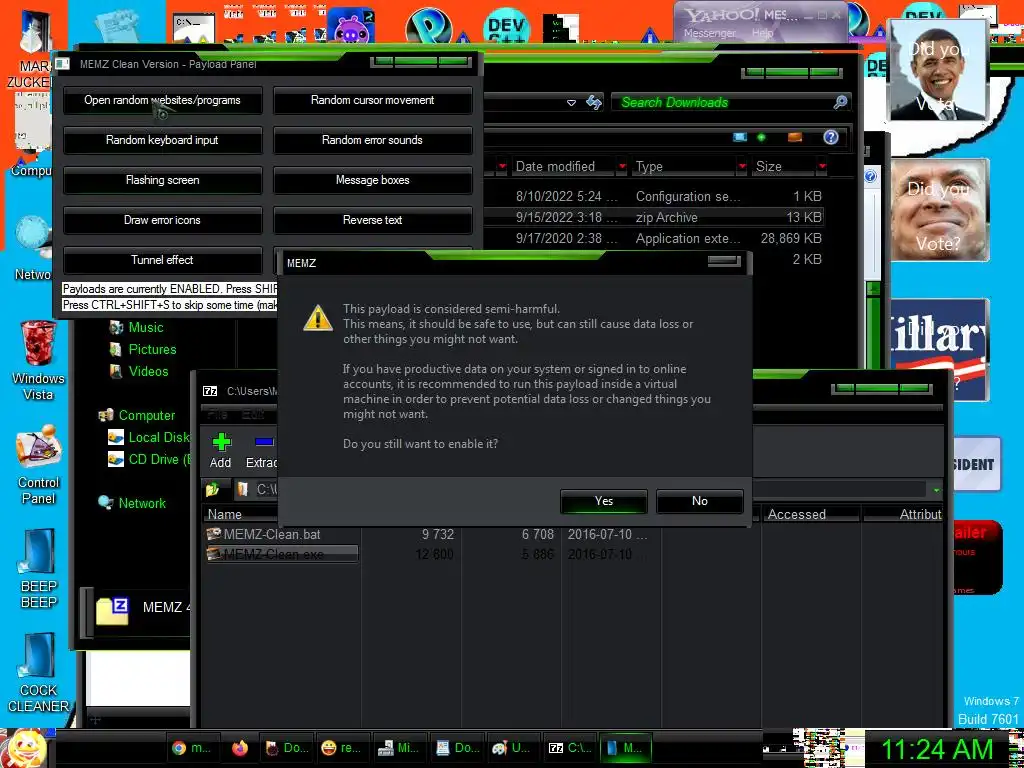The height and width of the screenshot is (768, 1024).
Task: Toggle Random keyboard input payload
Action: pos(163,140)
